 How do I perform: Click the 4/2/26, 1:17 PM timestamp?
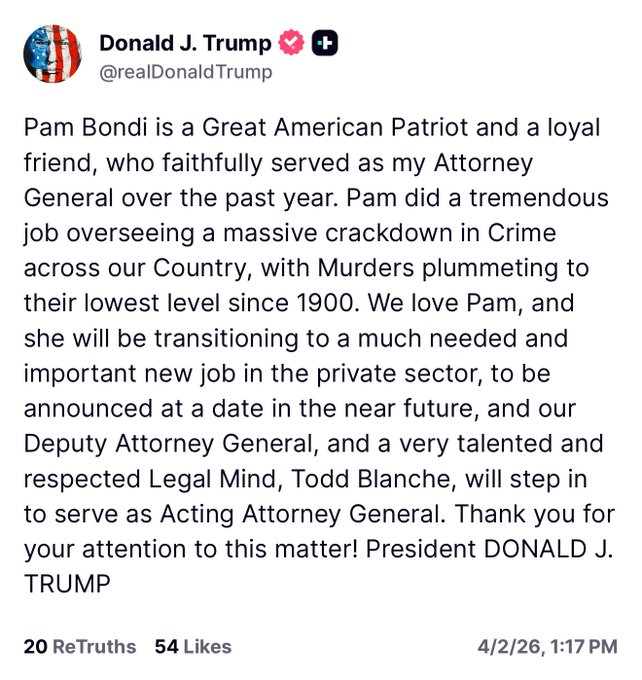(547, 647)
